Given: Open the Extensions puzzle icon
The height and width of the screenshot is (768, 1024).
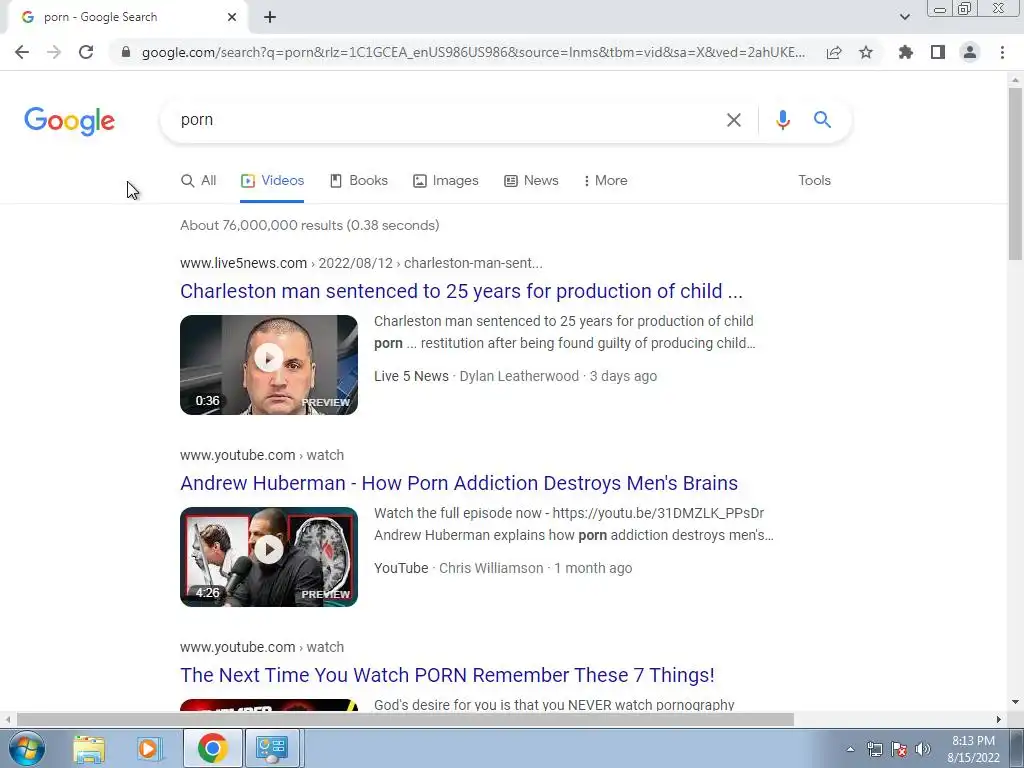Looking at the screenshot, I should (x=906, y=52).
